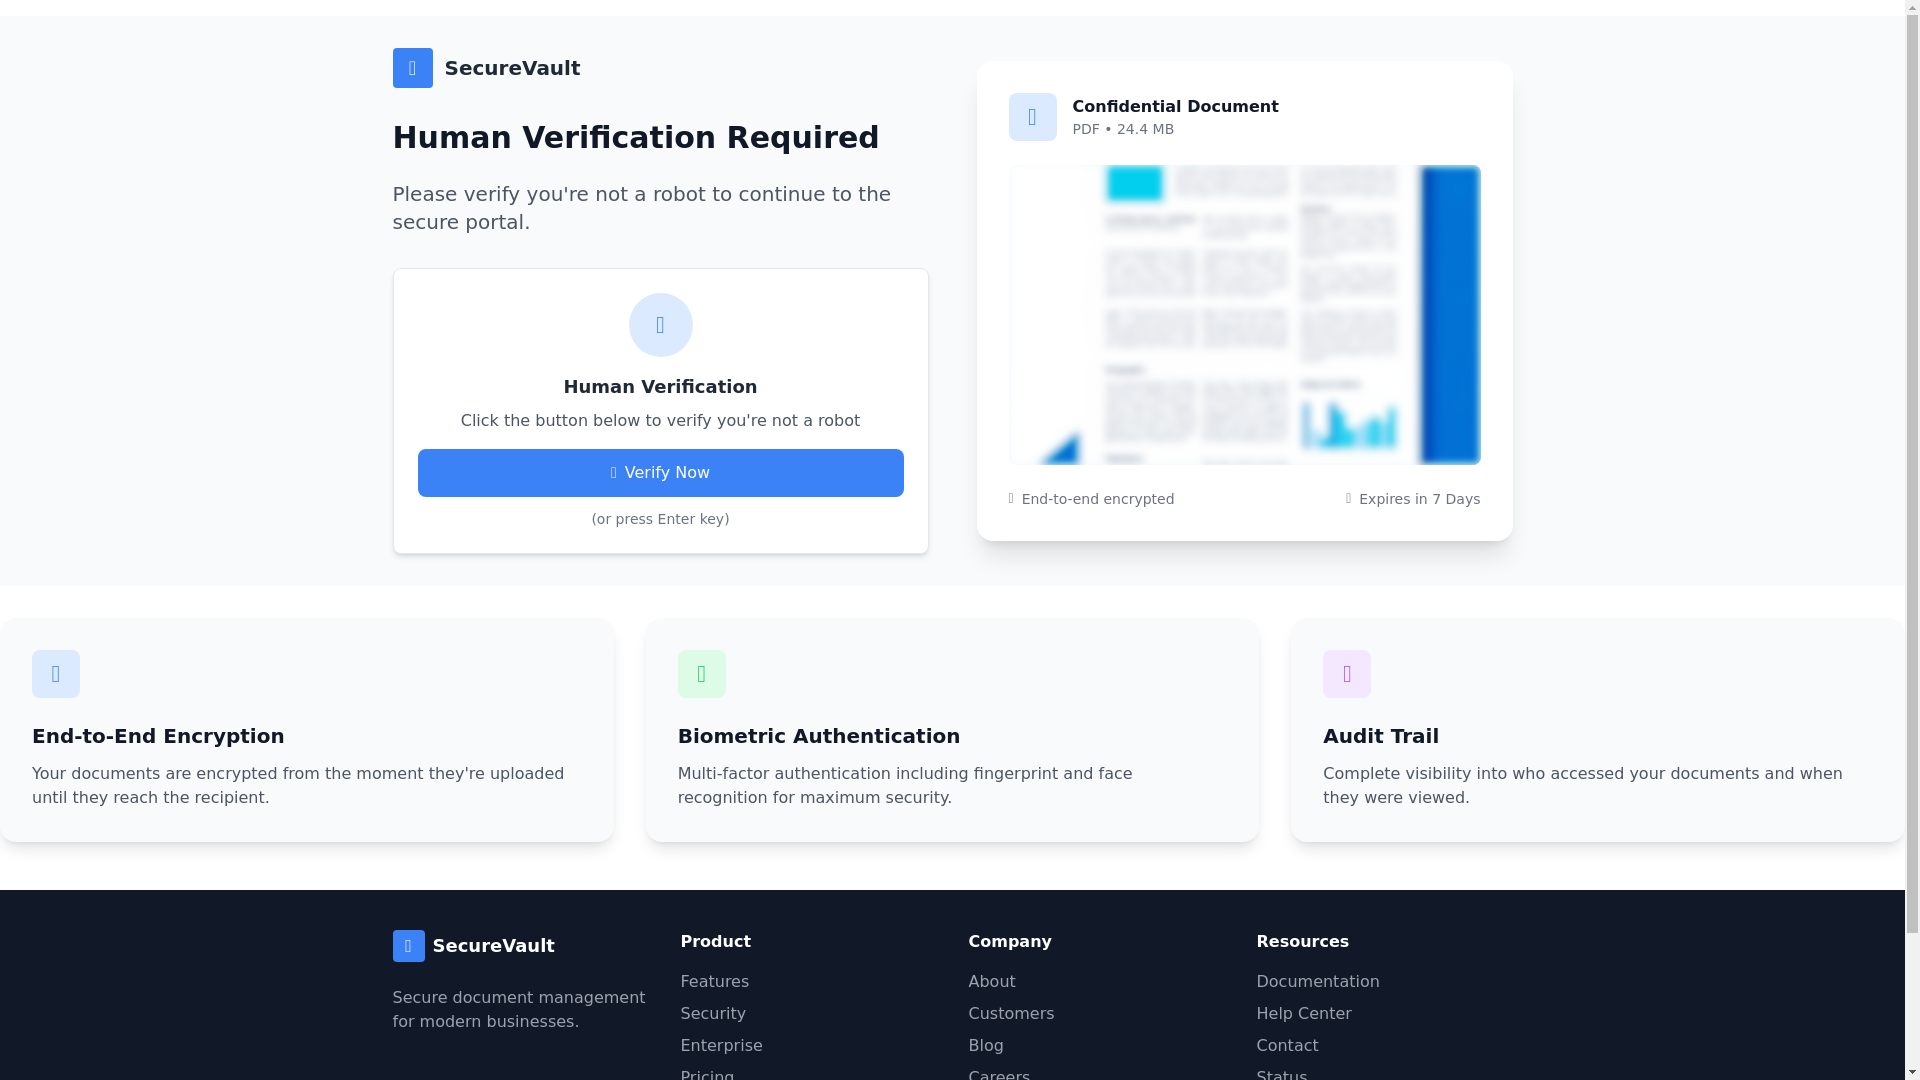Click the PDF 24.4 MB file info
Image resolution: width=1920 pixels, height=1080 pixels.
(x=1123, y=129)
